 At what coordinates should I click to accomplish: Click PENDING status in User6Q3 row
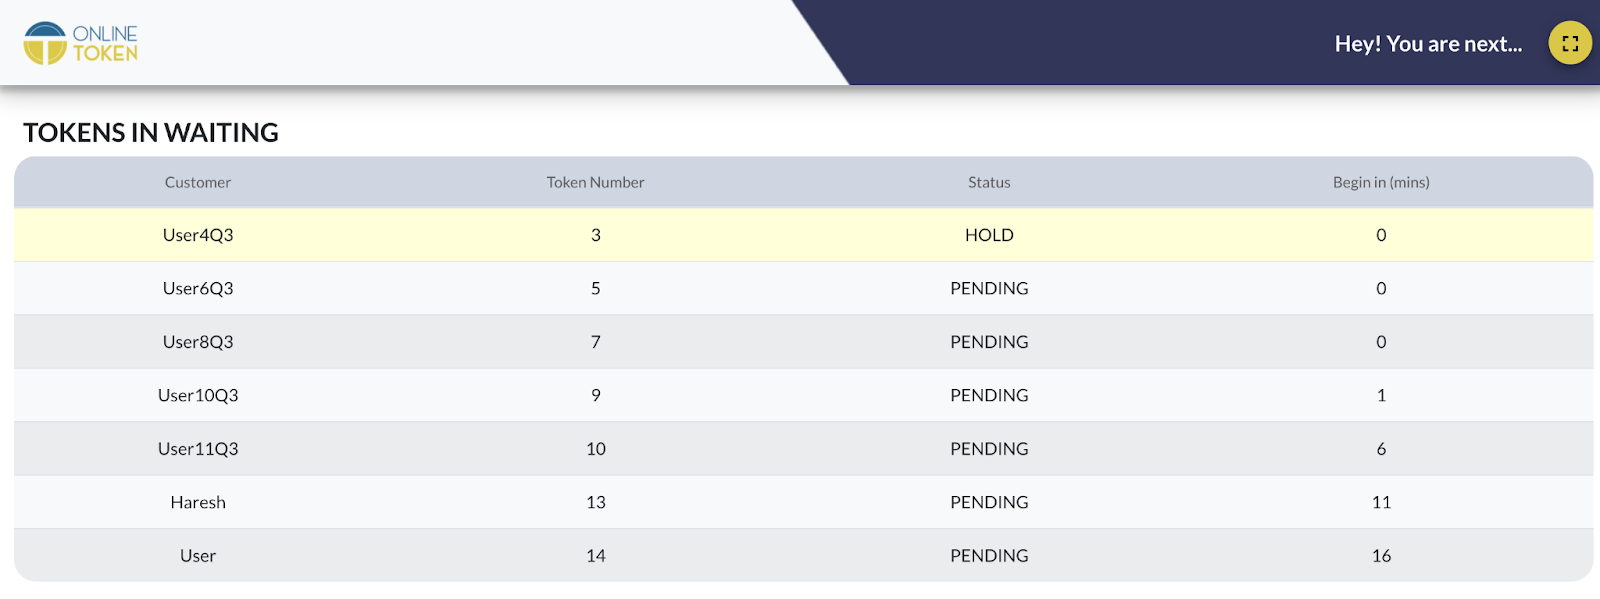point(989,288)
